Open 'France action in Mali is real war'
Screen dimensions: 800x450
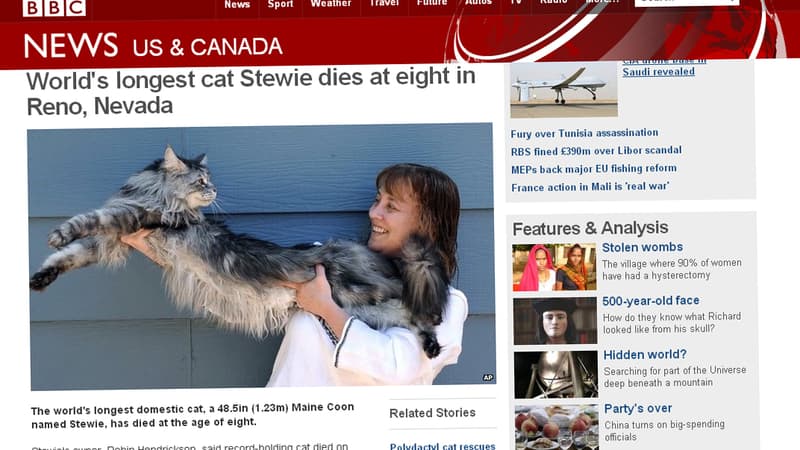click(x=590, y=187)
